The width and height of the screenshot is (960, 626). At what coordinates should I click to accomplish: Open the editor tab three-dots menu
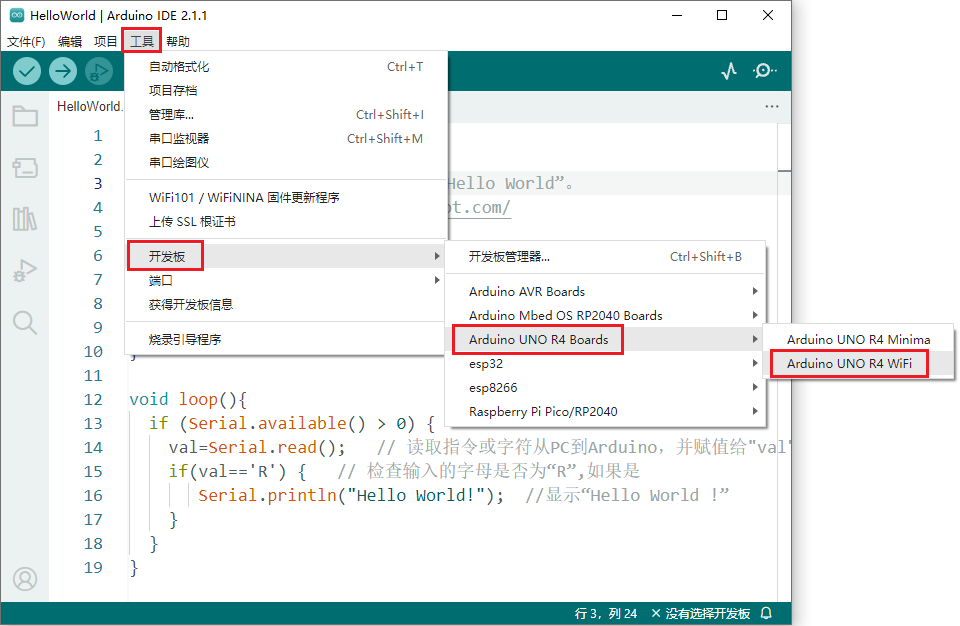pos(771,107)
